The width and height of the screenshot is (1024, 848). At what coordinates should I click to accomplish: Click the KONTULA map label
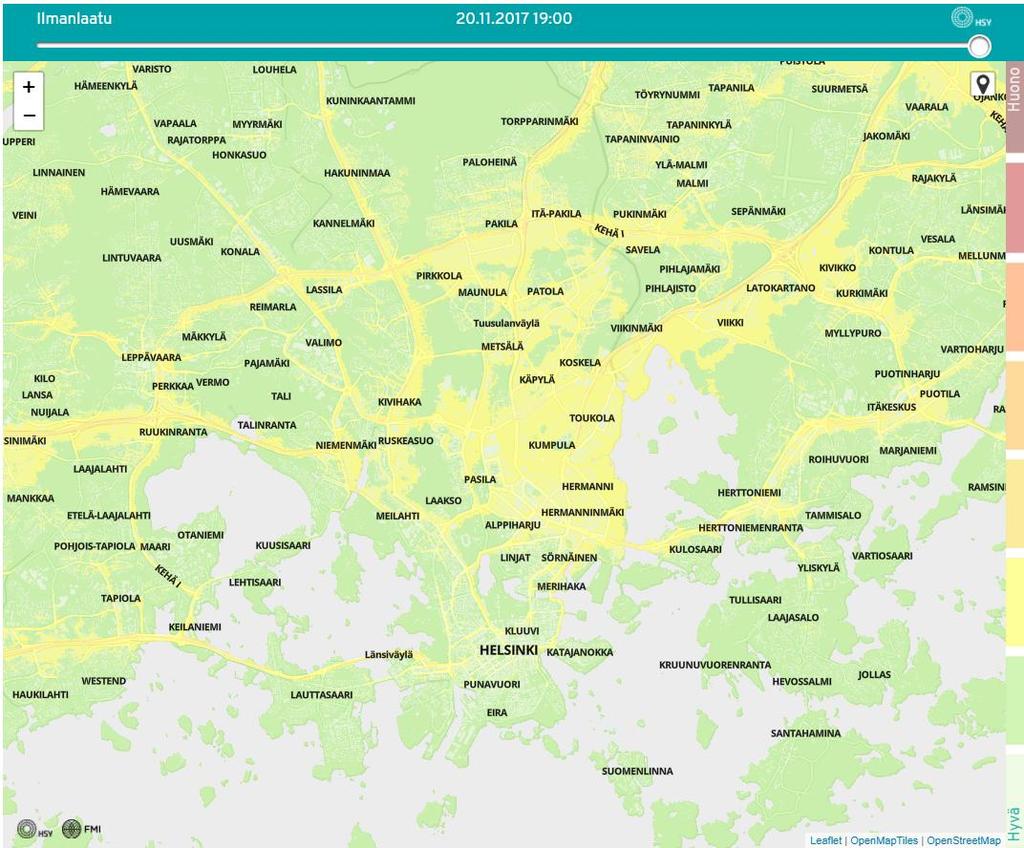(x=891, y=251)
